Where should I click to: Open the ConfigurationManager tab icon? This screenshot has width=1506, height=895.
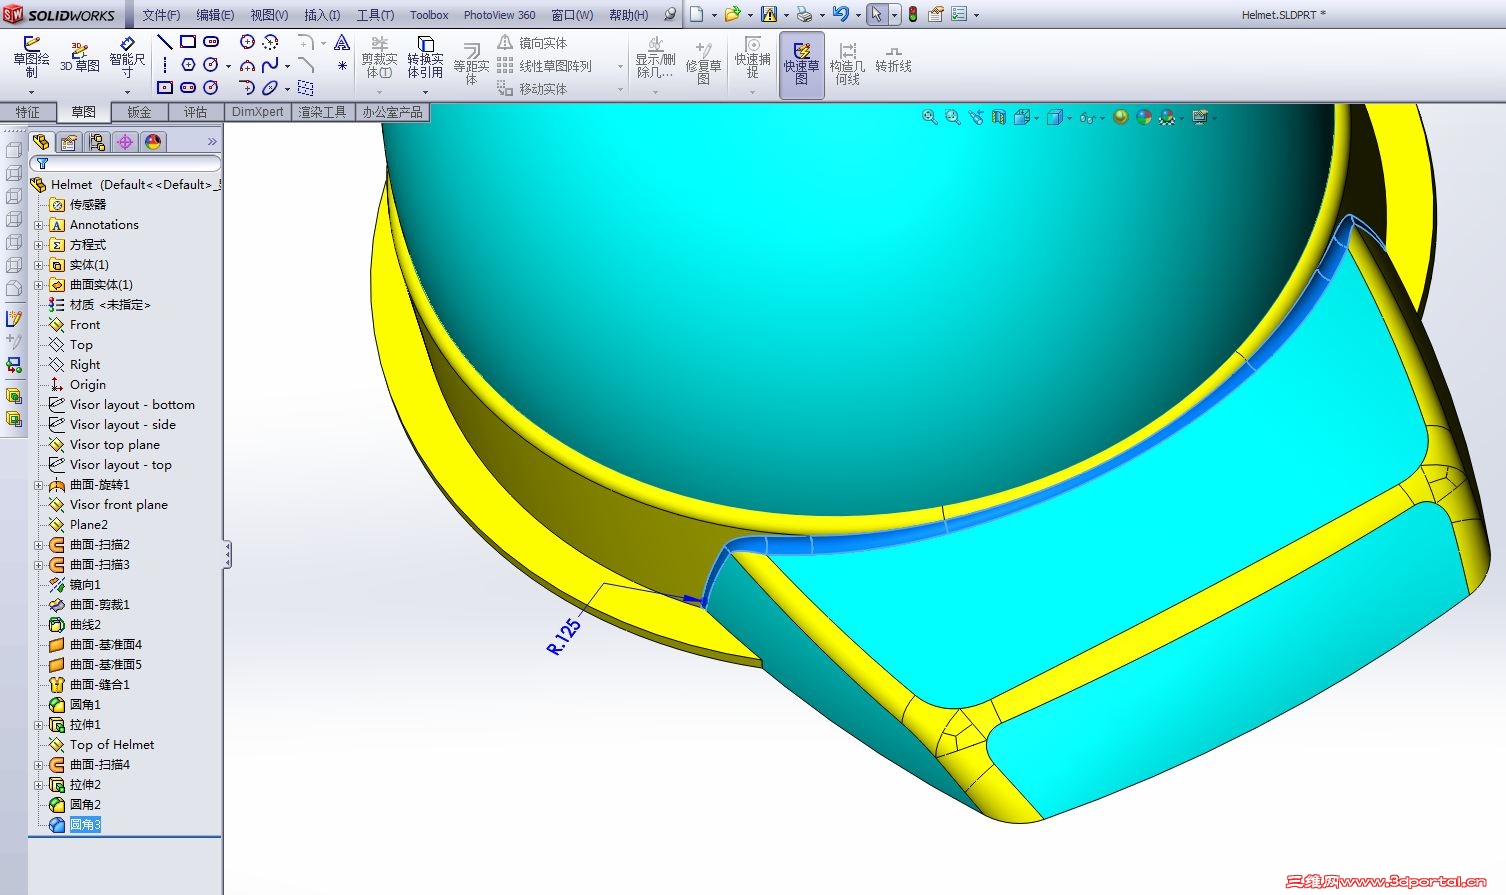click(x=97, y=142)
